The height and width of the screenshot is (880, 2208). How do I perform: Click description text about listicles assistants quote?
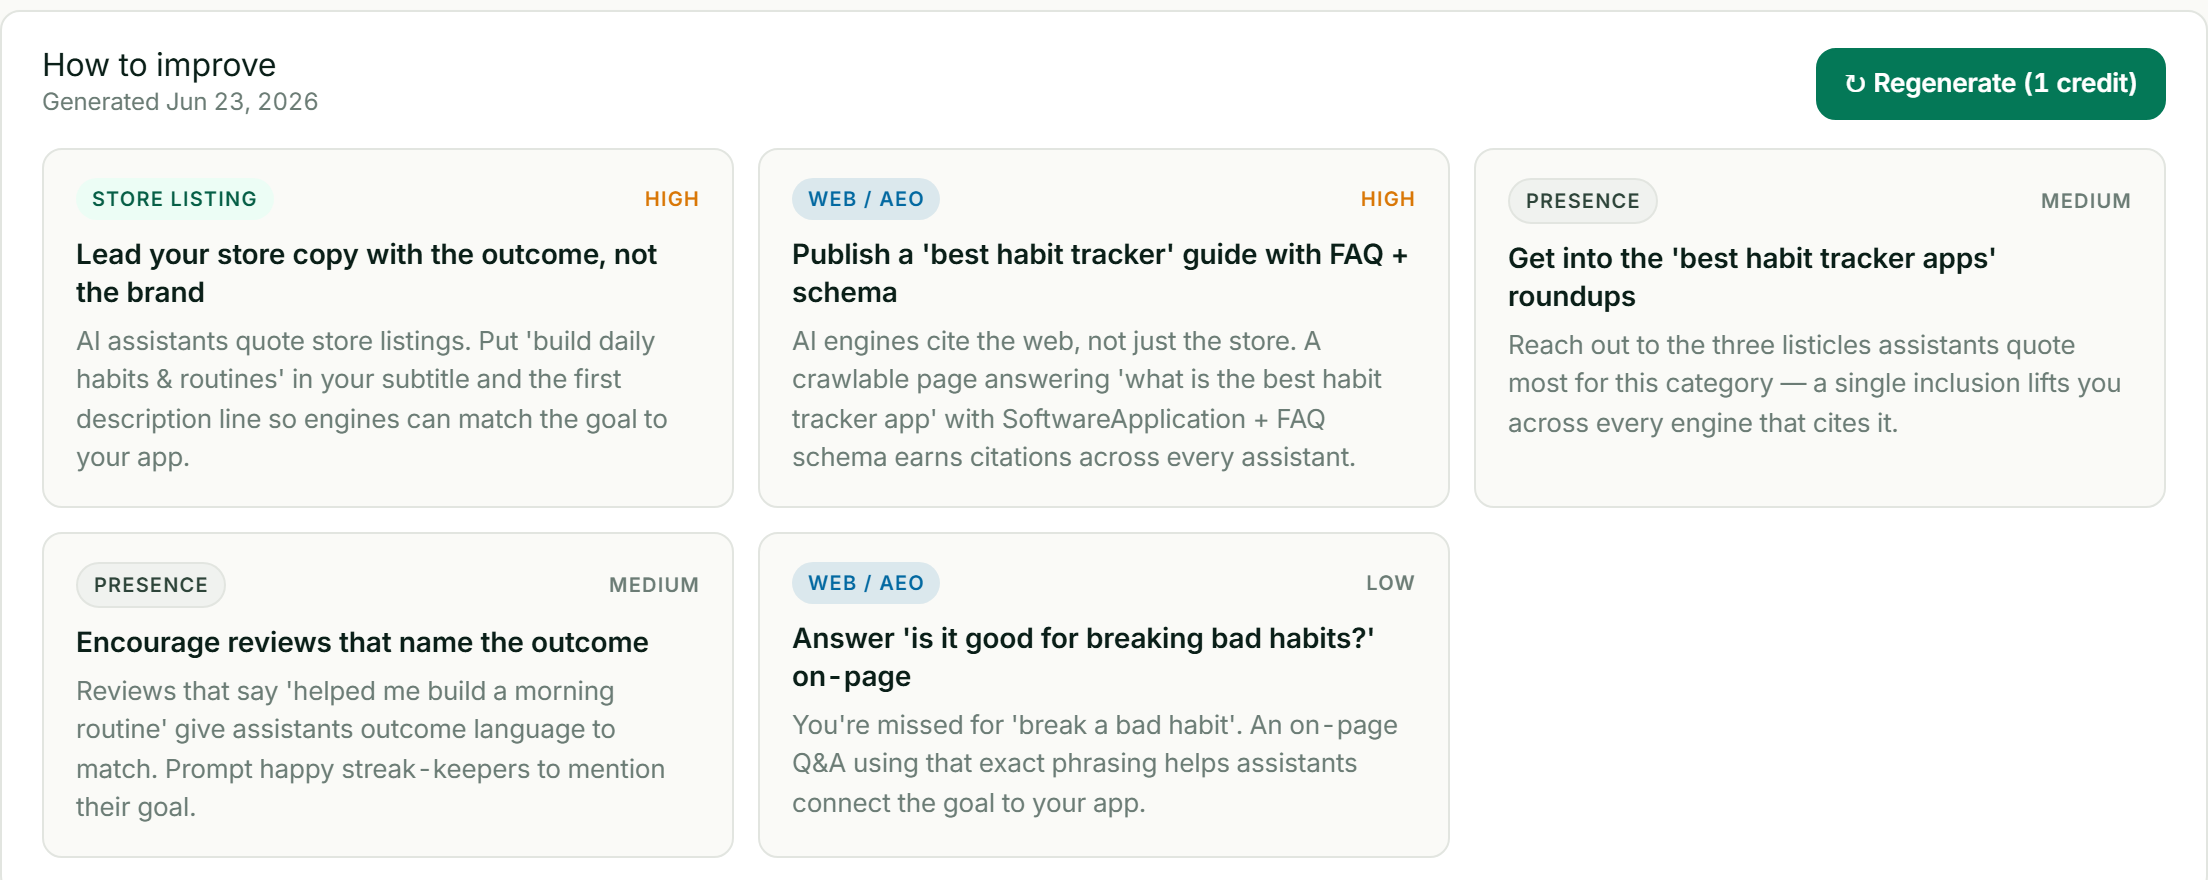coord(1814,384)
